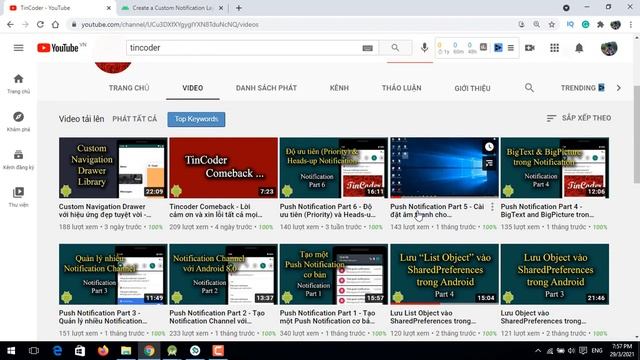
Task: Open Custom Navigation Drawer video title
Action: tap(105, 211)
